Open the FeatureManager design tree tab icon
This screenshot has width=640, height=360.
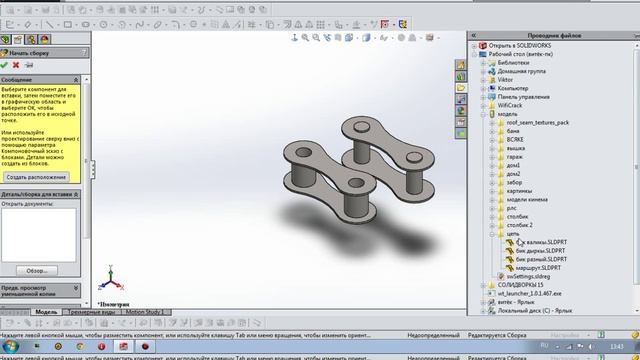coord(5,39)
